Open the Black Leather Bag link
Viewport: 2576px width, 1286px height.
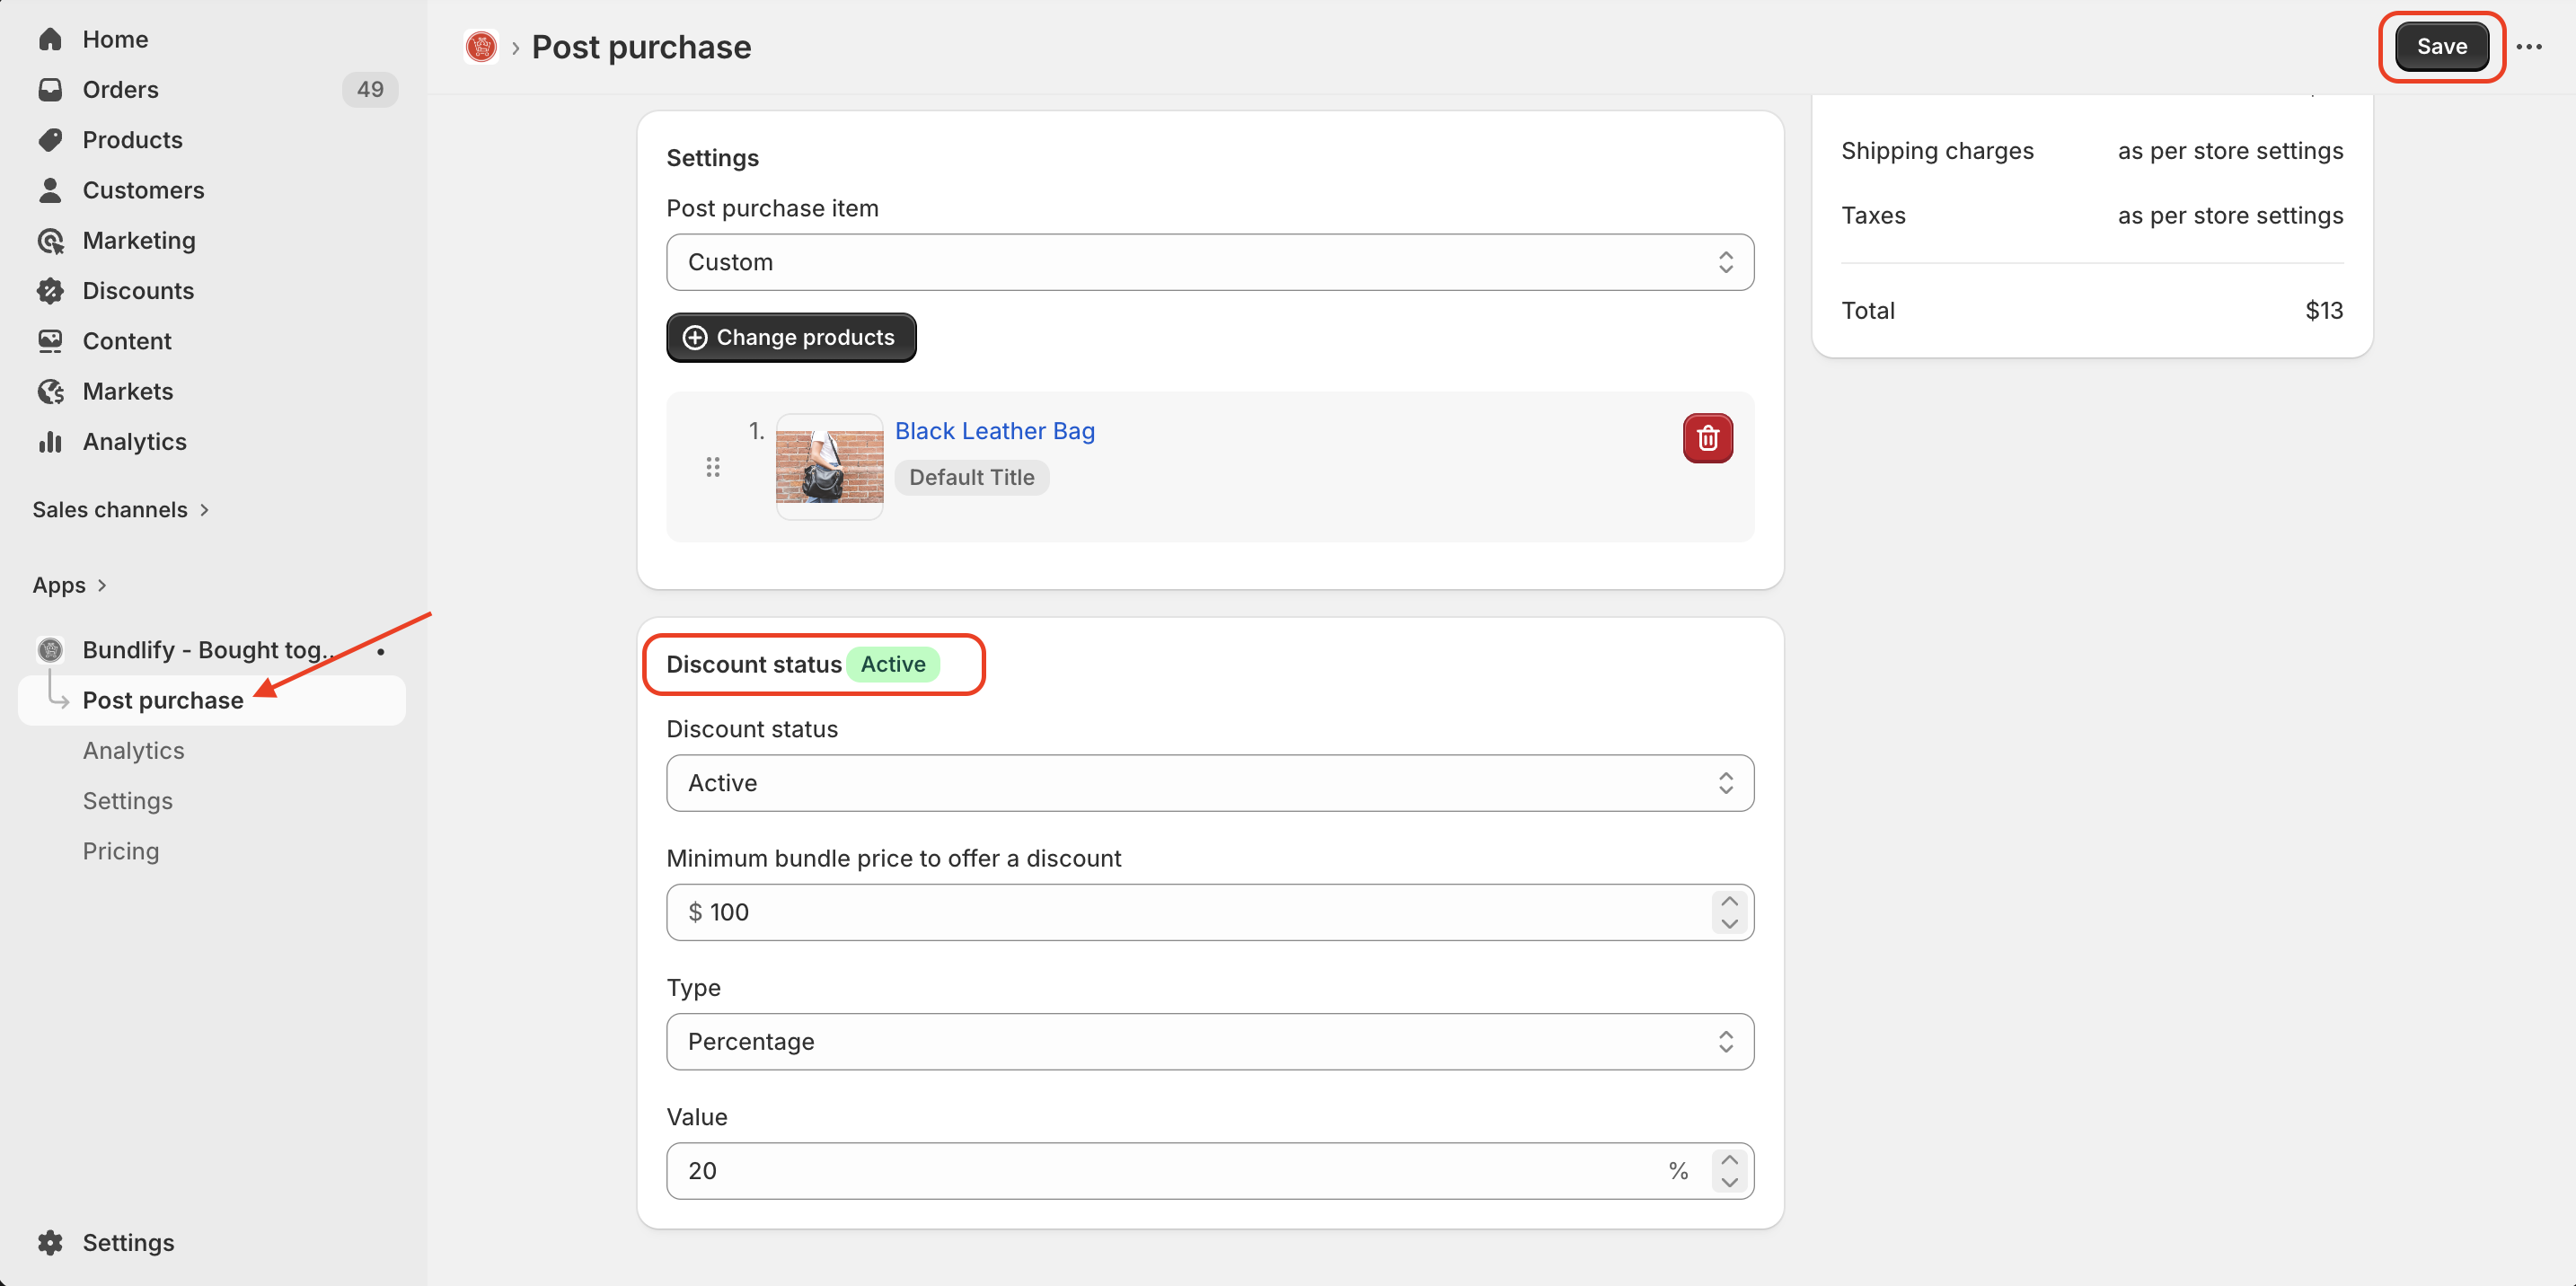tap(994, 431)
